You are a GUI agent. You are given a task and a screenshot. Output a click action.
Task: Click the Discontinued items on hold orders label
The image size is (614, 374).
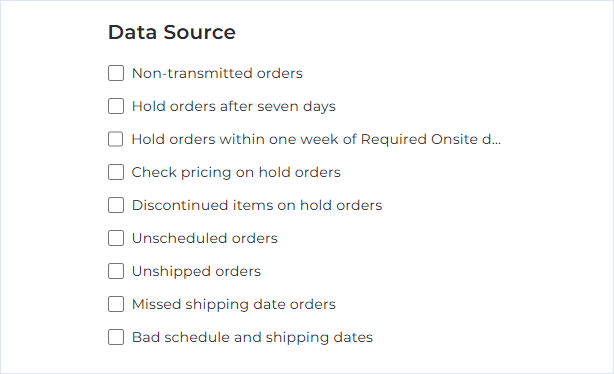coord(257,205)
